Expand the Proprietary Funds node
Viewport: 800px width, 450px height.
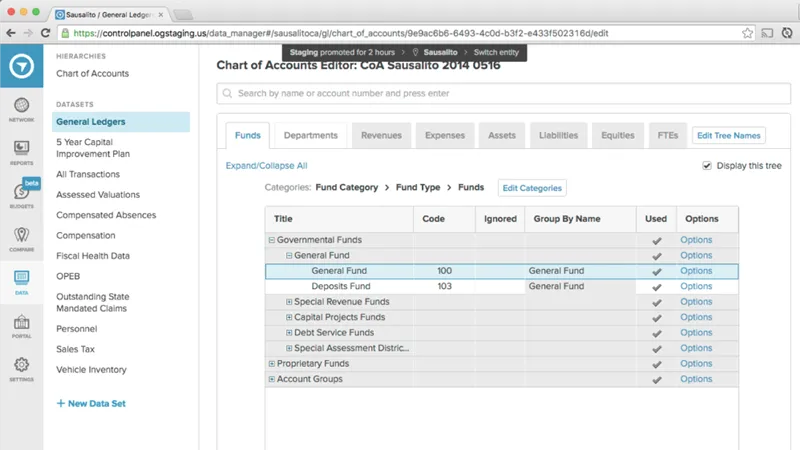click(271, 363)
